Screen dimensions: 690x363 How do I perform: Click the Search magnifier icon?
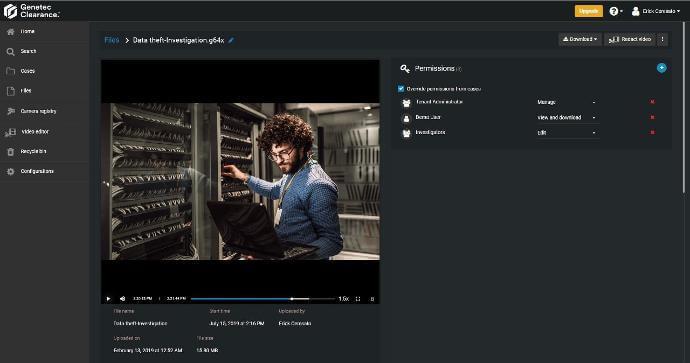point(11,52)
